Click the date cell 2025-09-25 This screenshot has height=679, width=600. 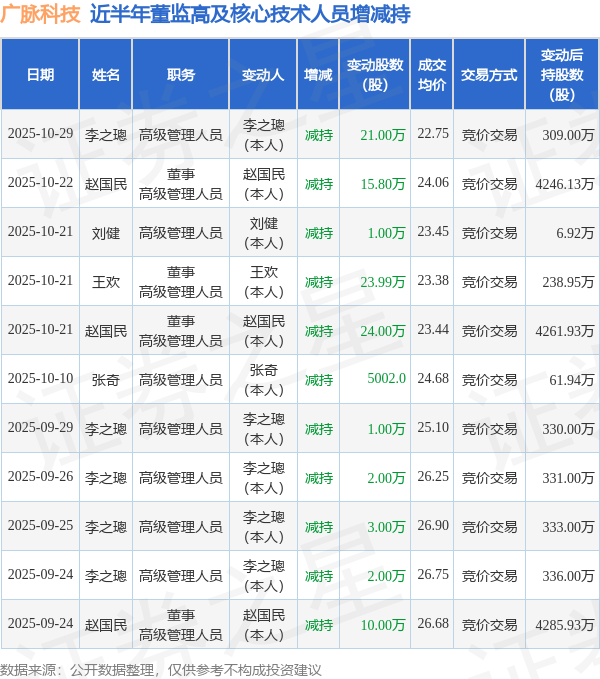pos(40,525)
